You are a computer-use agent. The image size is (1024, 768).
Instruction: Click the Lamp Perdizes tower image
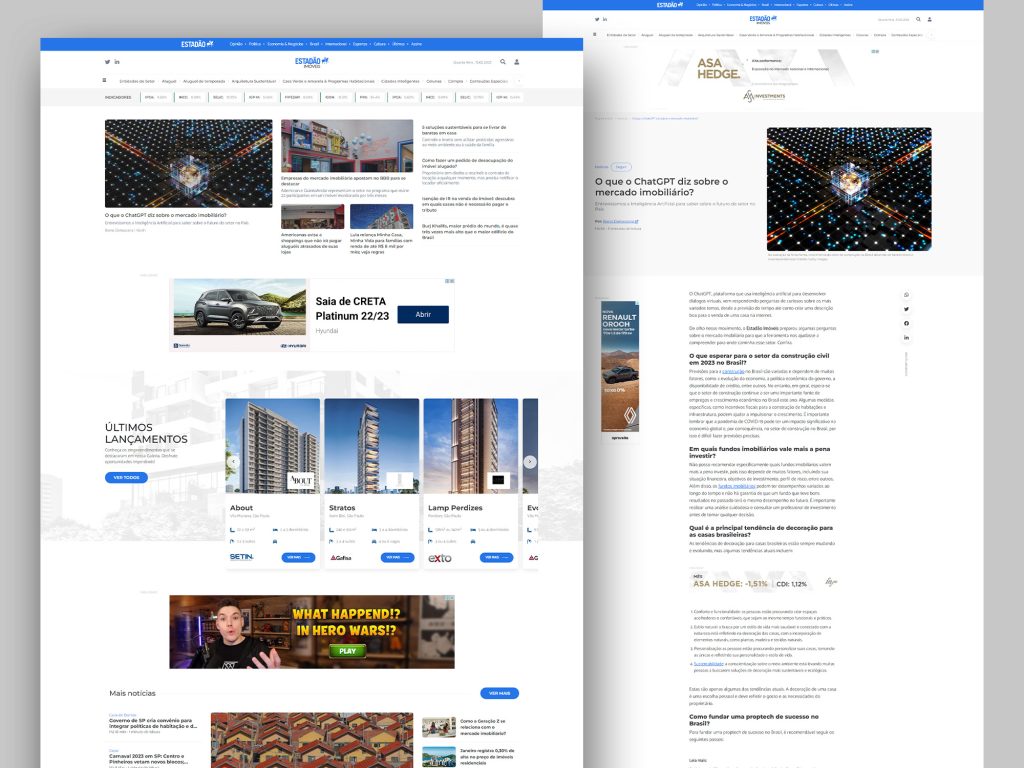tap(471, 446)
